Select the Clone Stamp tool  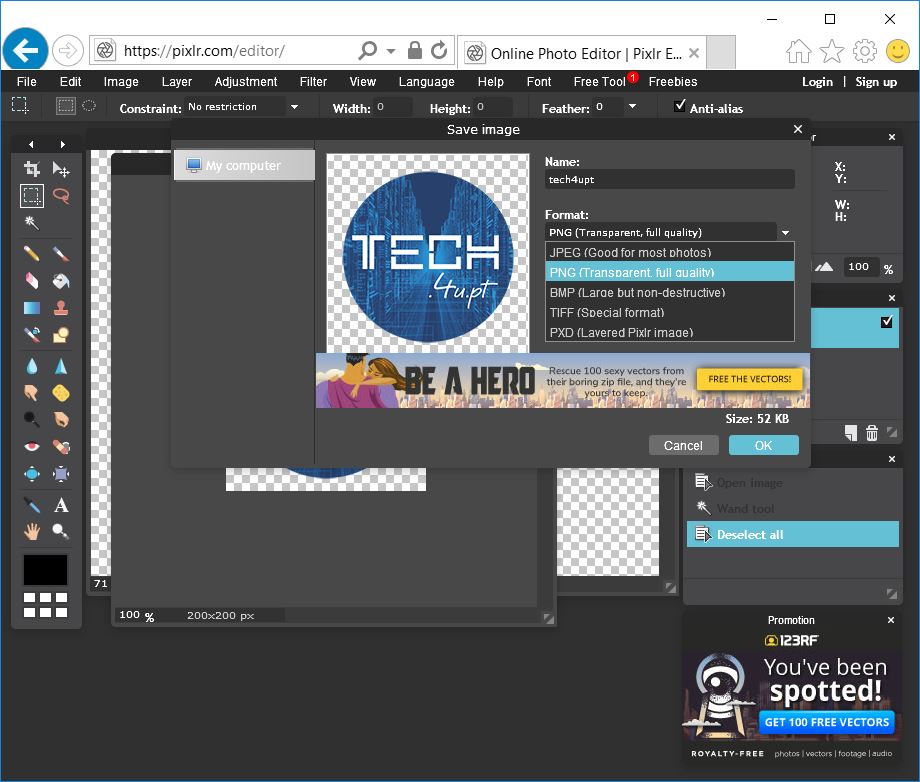(61, 308)
